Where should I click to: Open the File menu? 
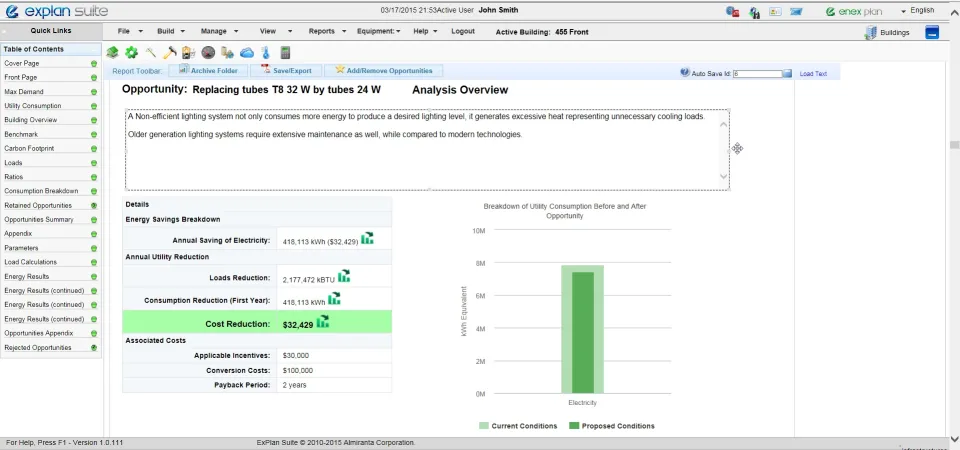(130, 31)
